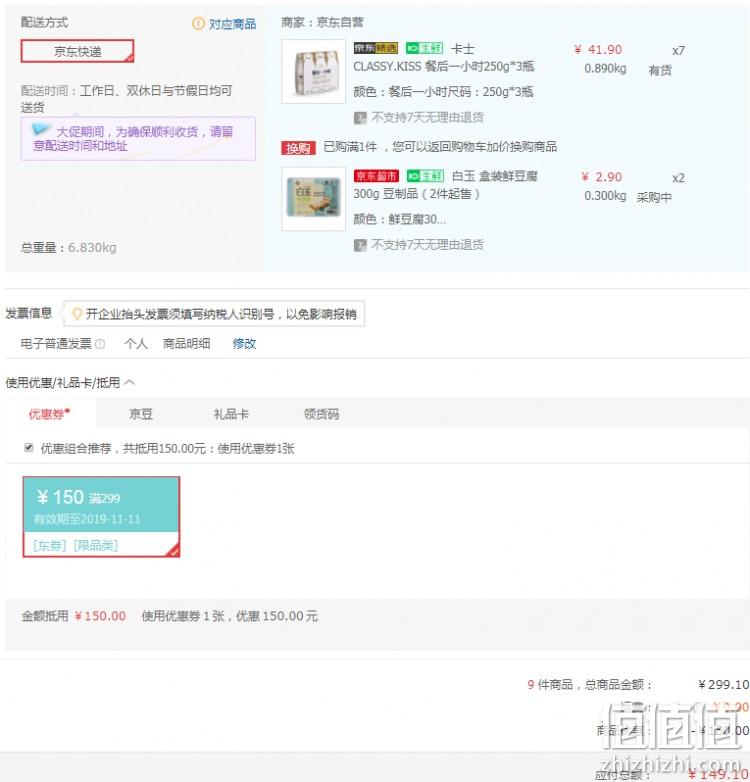Image resolution: width=750 pixels, height=782 pixels.
Task: Click the blue arrow icon in the 大促期间 notice
Action: point(40,130)
